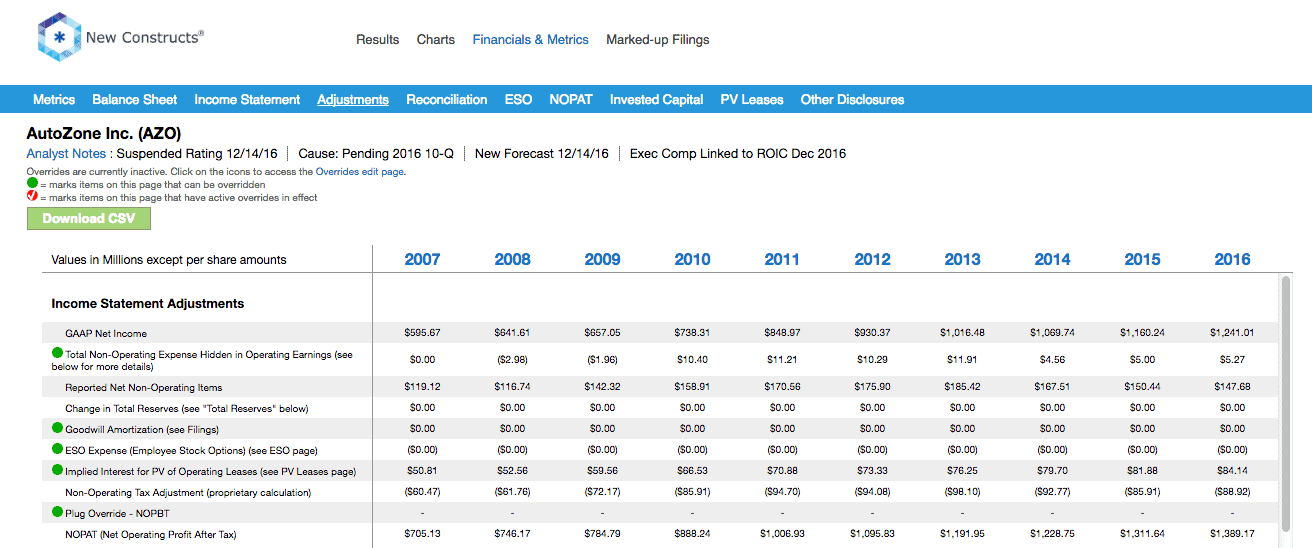Click the 2012 column year header
Image resolution: width=1312 pixels, height=548 pixels.
872,259
